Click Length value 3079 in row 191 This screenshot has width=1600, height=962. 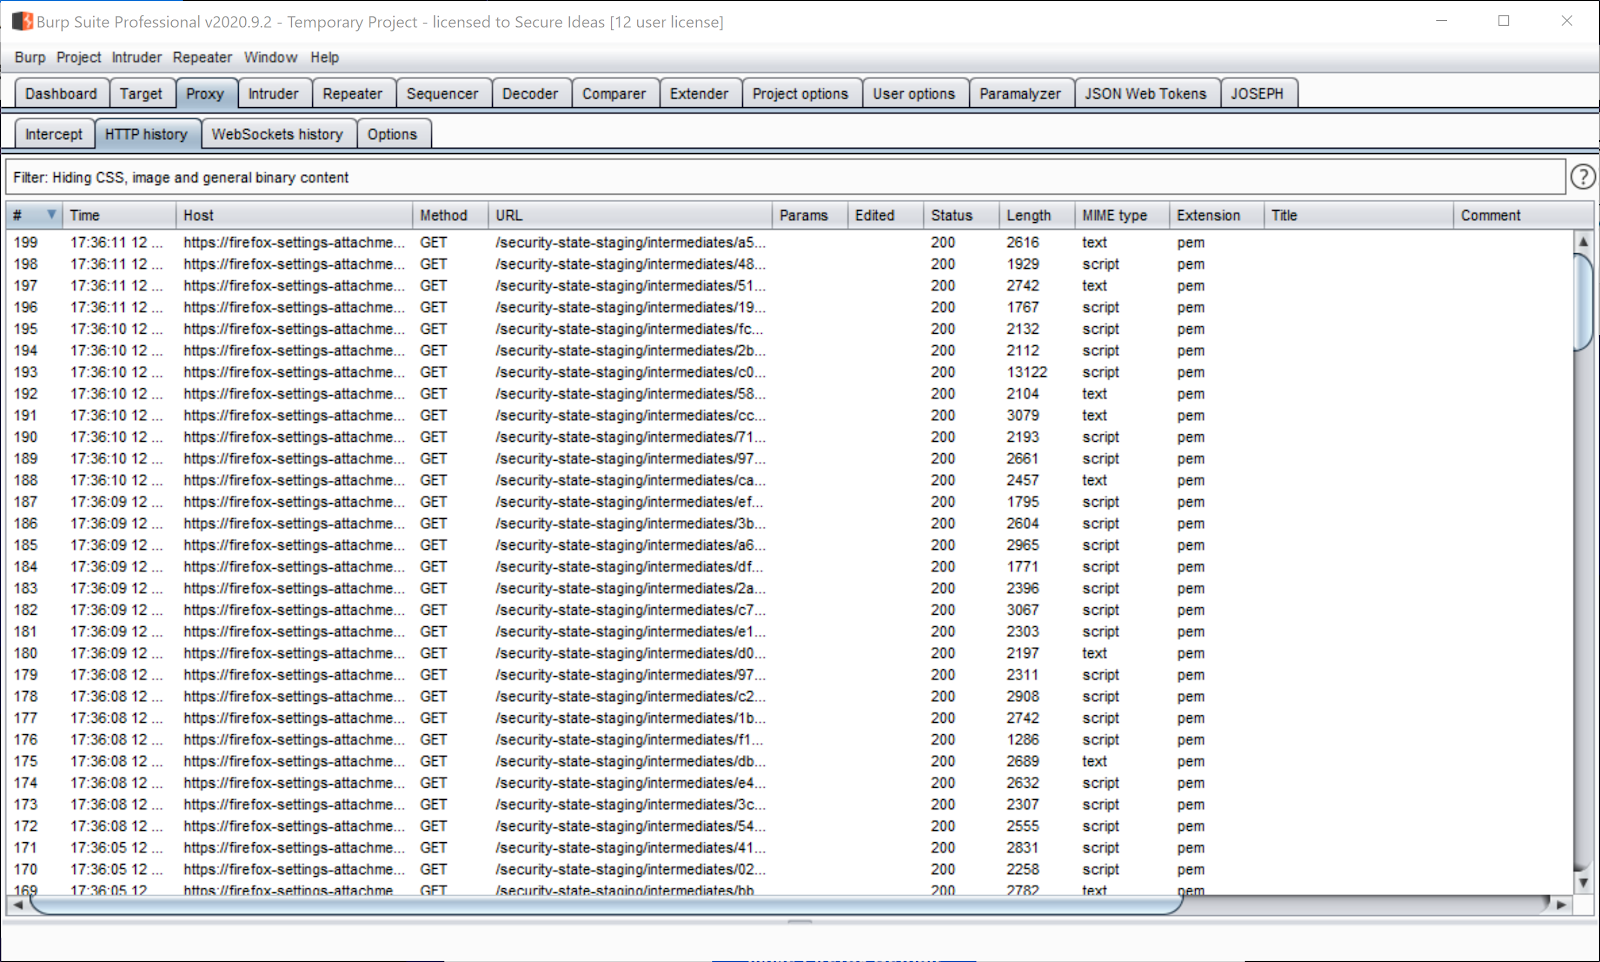(1023, 415)
